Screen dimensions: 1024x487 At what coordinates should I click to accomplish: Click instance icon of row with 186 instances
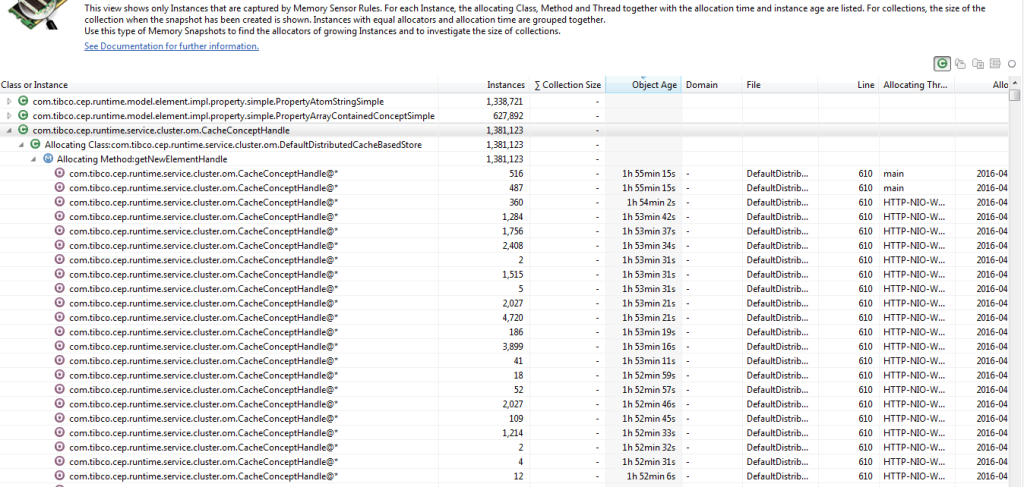pyautogui.click(x=59, y=332)
